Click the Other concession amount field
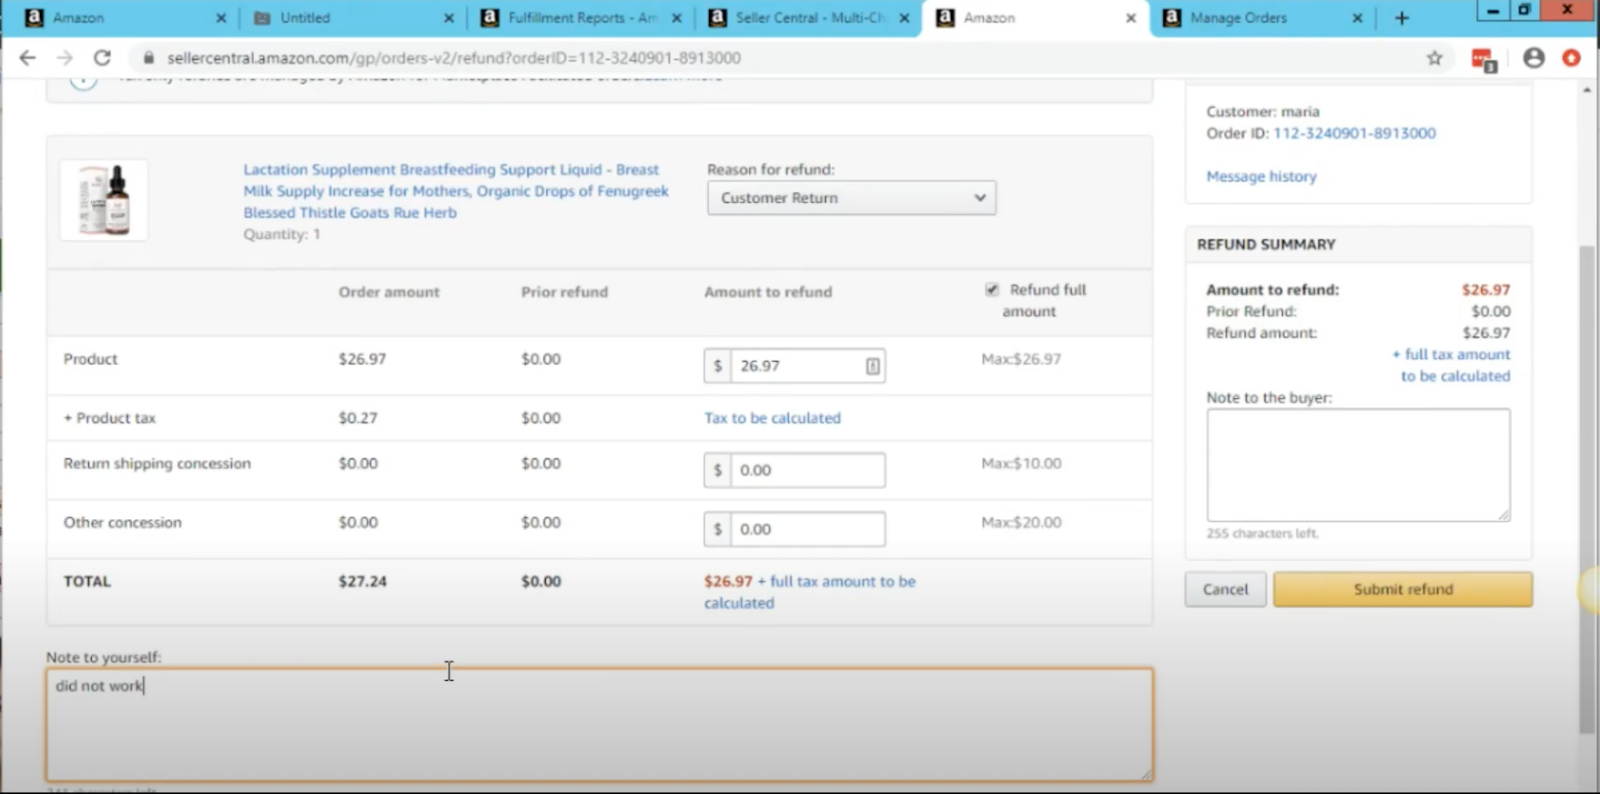This screenshot has width=1600, height=794. (x=808, y=529)
